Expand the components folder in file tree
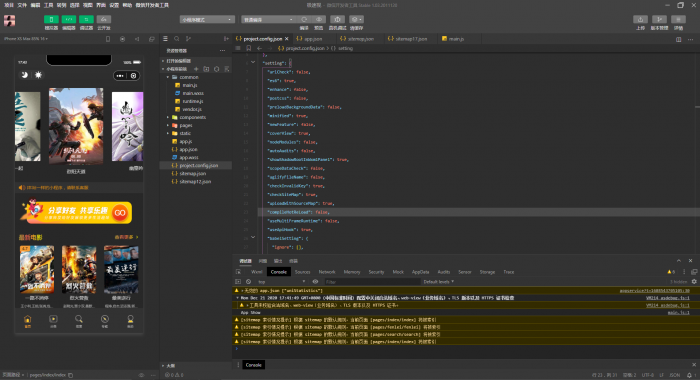This screenshot has width=700, height=380. [x=192, y=117]
